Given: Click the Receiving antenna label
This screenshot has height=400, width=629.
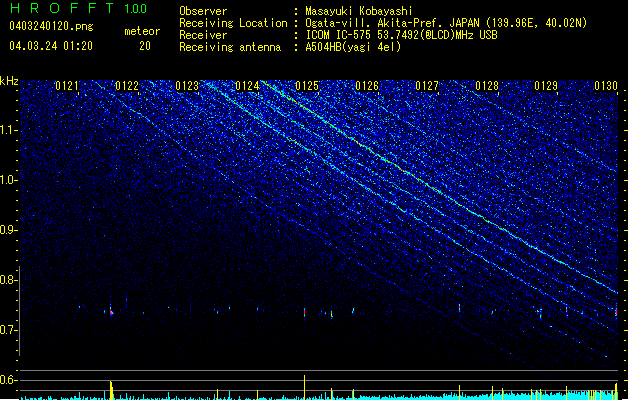Looking at the screenshot, I should click(230, 47).
